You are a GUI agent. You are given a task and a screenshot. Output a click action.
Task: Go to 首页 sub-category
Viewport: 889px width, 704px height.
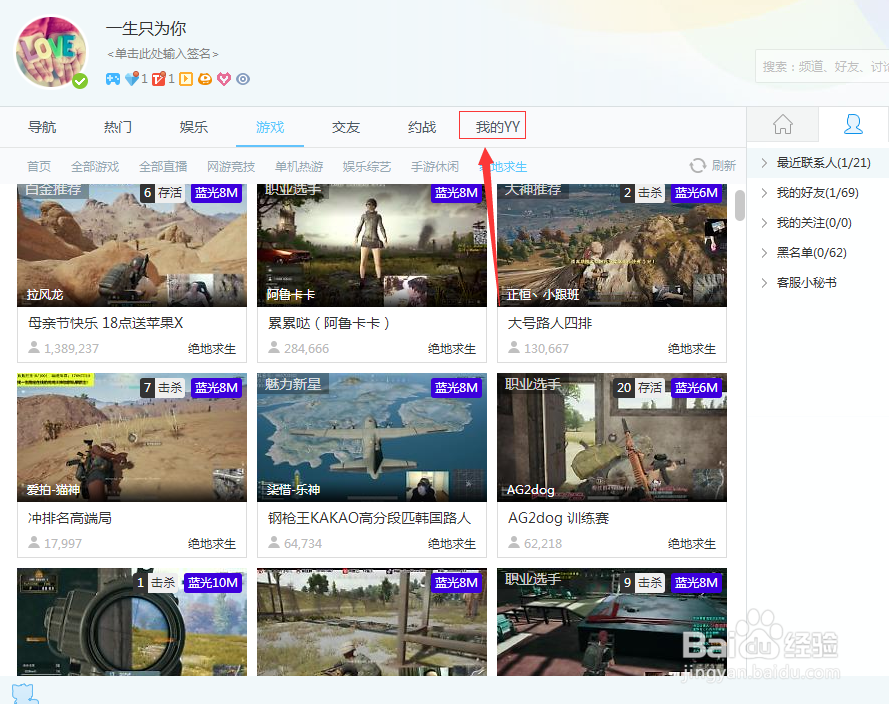(39, 167)
